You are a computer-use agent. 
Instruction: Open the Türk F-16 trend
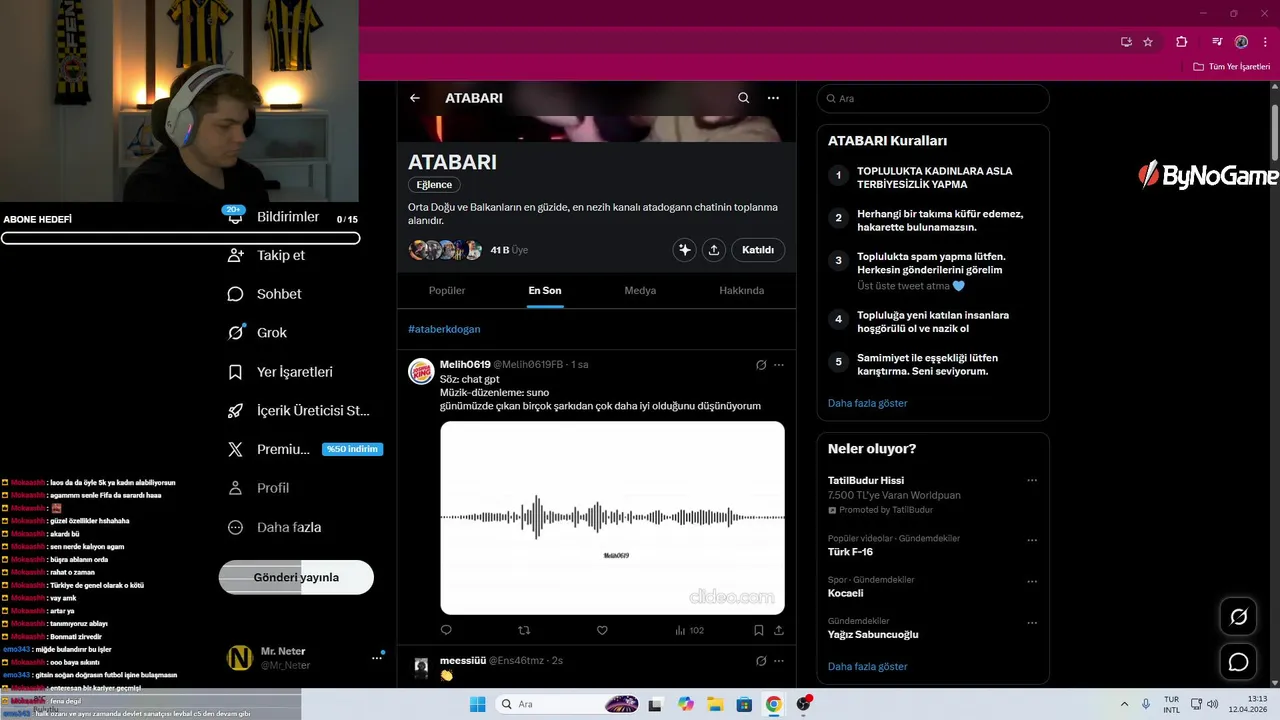coord(850,552)
